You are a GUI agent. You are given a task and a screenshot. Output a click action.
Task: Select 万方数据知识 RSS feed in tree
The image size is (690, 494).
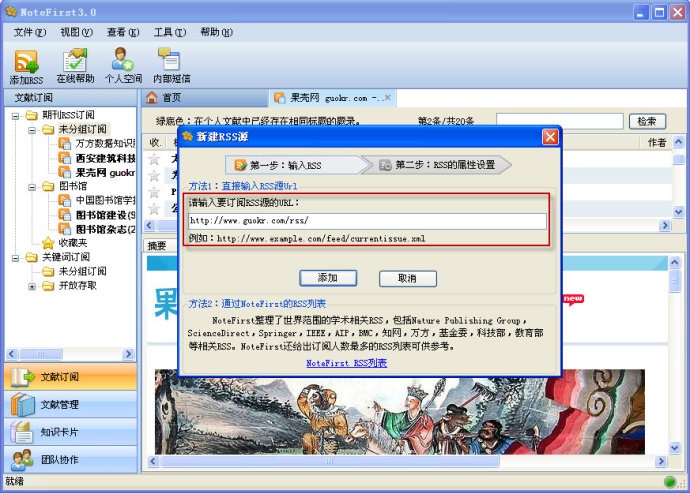tap(97, 143)
